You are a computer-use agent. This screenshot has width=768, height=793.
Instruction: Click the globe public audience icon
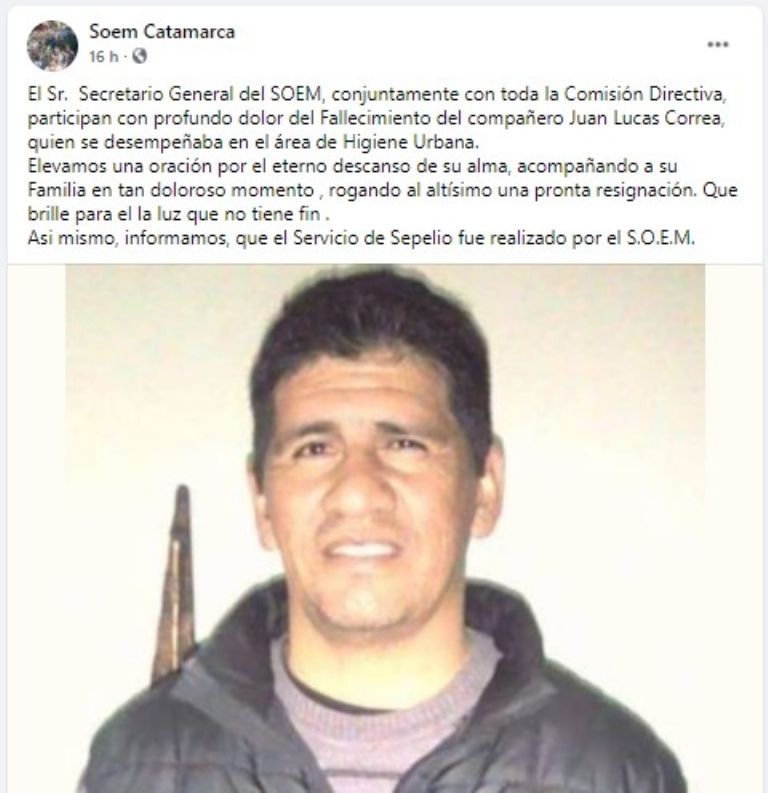pyautogui.click(x=140, y=56)
